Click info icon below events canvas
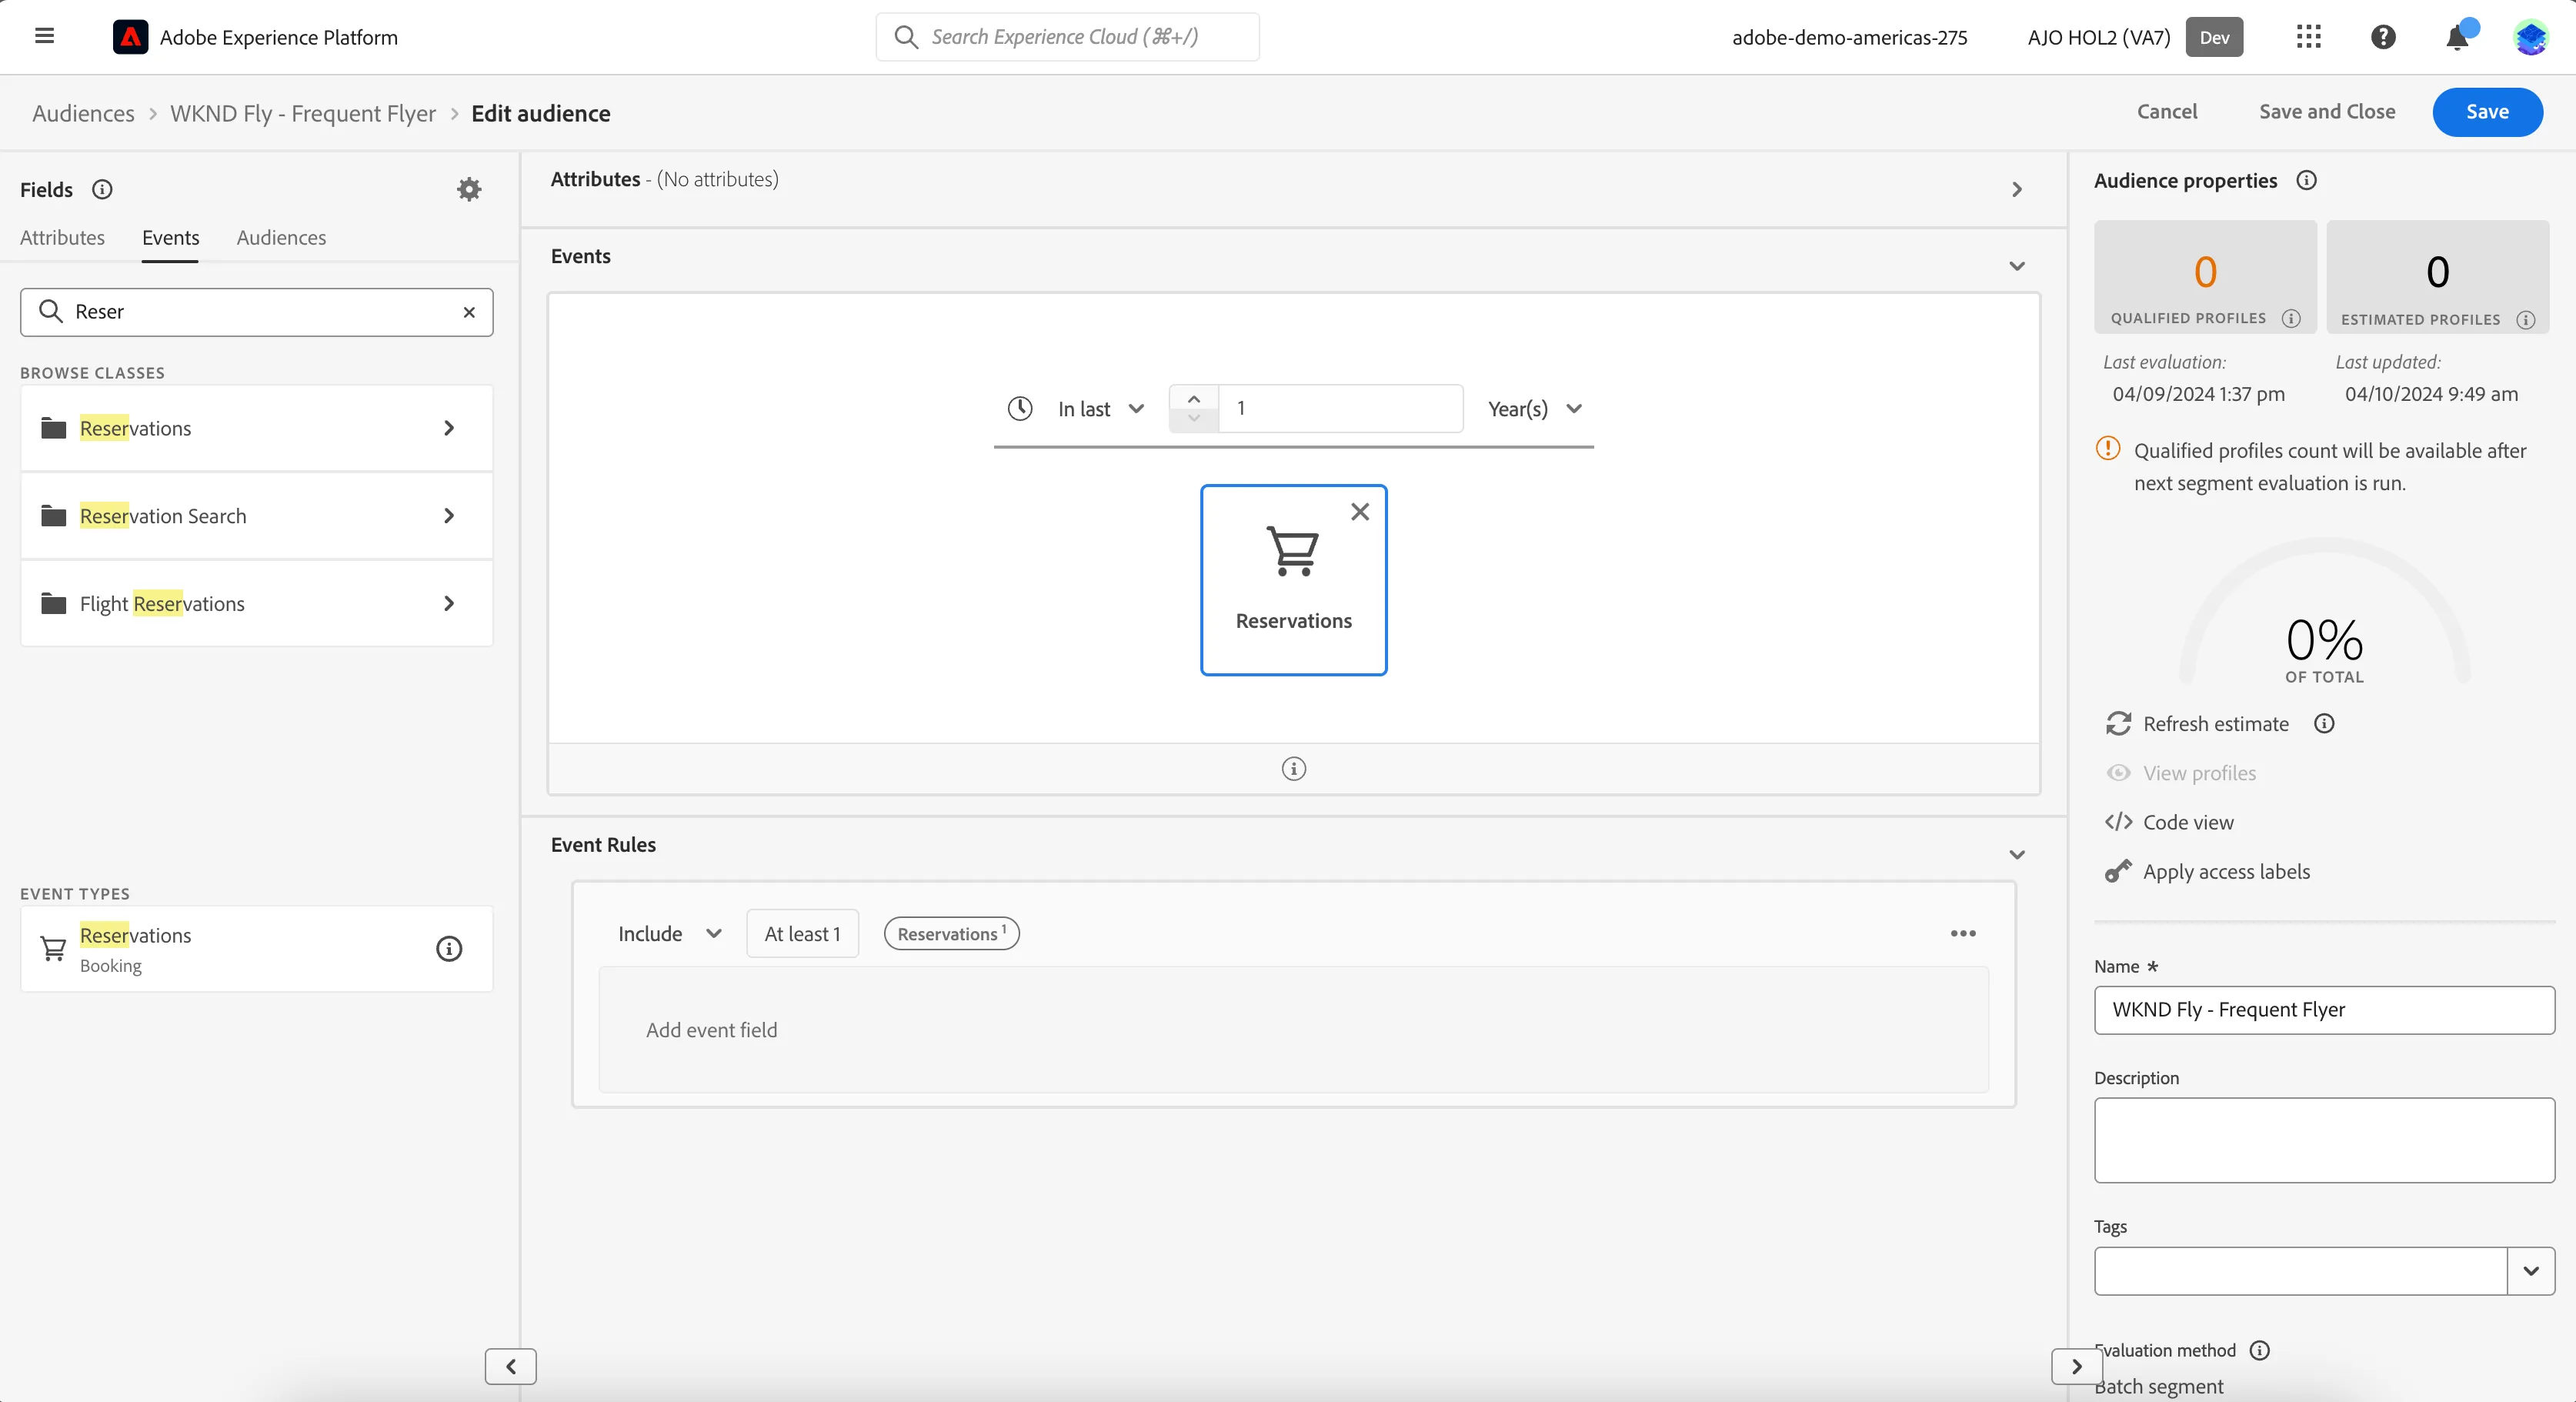 point(1294,769)
